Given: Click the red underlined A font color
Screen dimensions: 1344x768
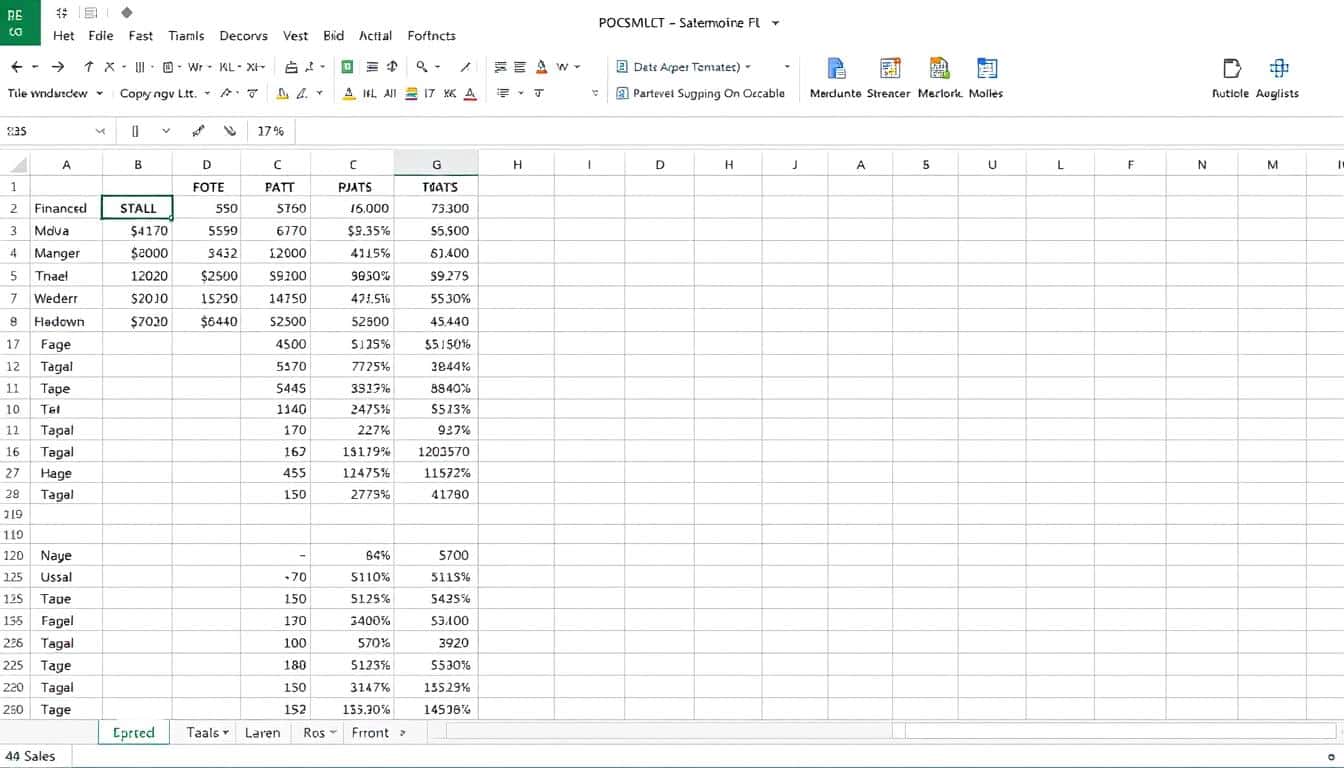Looking at the screenshot, I should 470,93.
